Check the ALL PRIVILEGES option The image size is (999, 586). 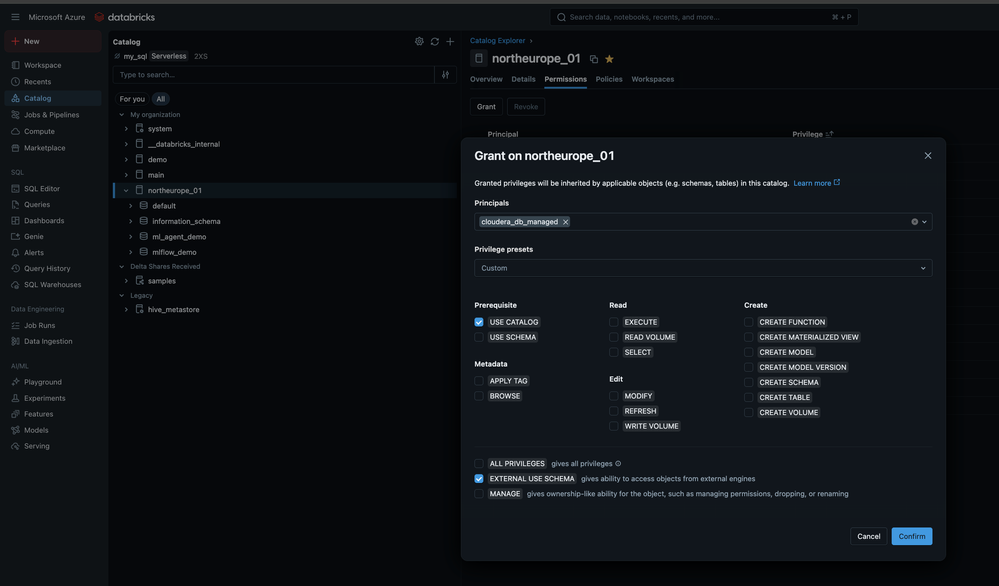point(478,464)
